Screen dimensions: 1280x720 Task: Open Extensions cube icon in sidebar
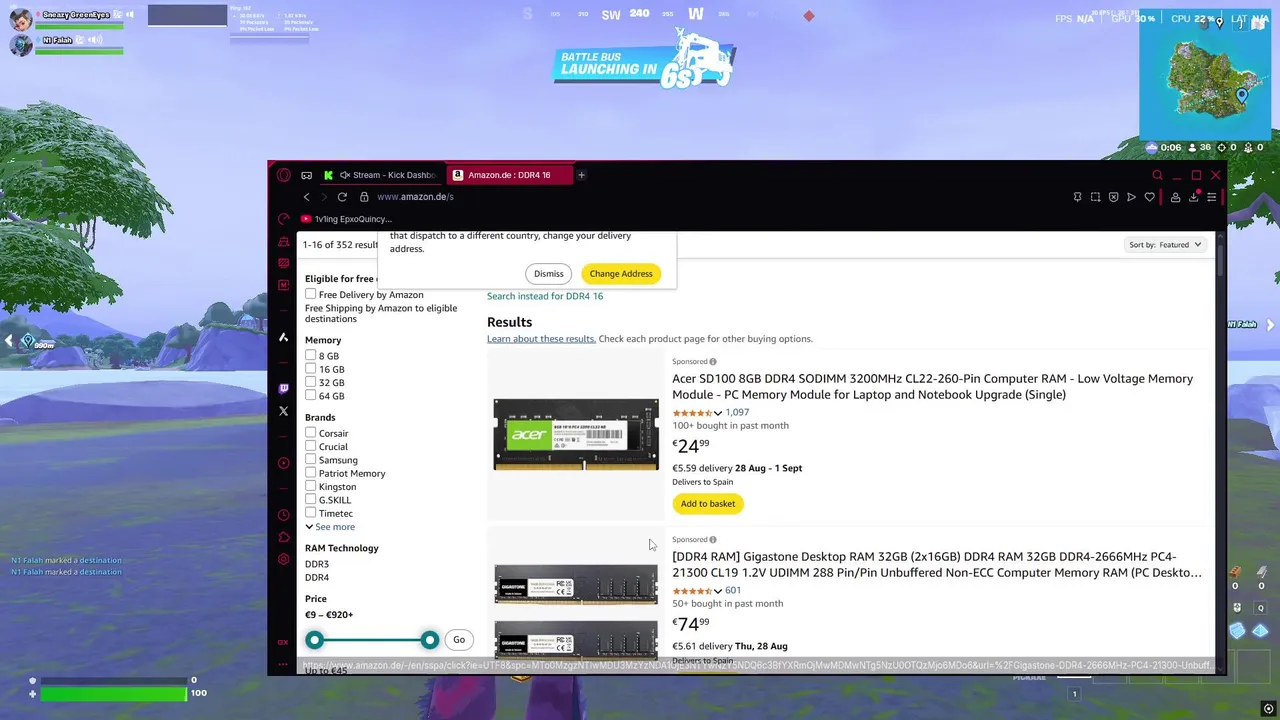click(284, 537)
